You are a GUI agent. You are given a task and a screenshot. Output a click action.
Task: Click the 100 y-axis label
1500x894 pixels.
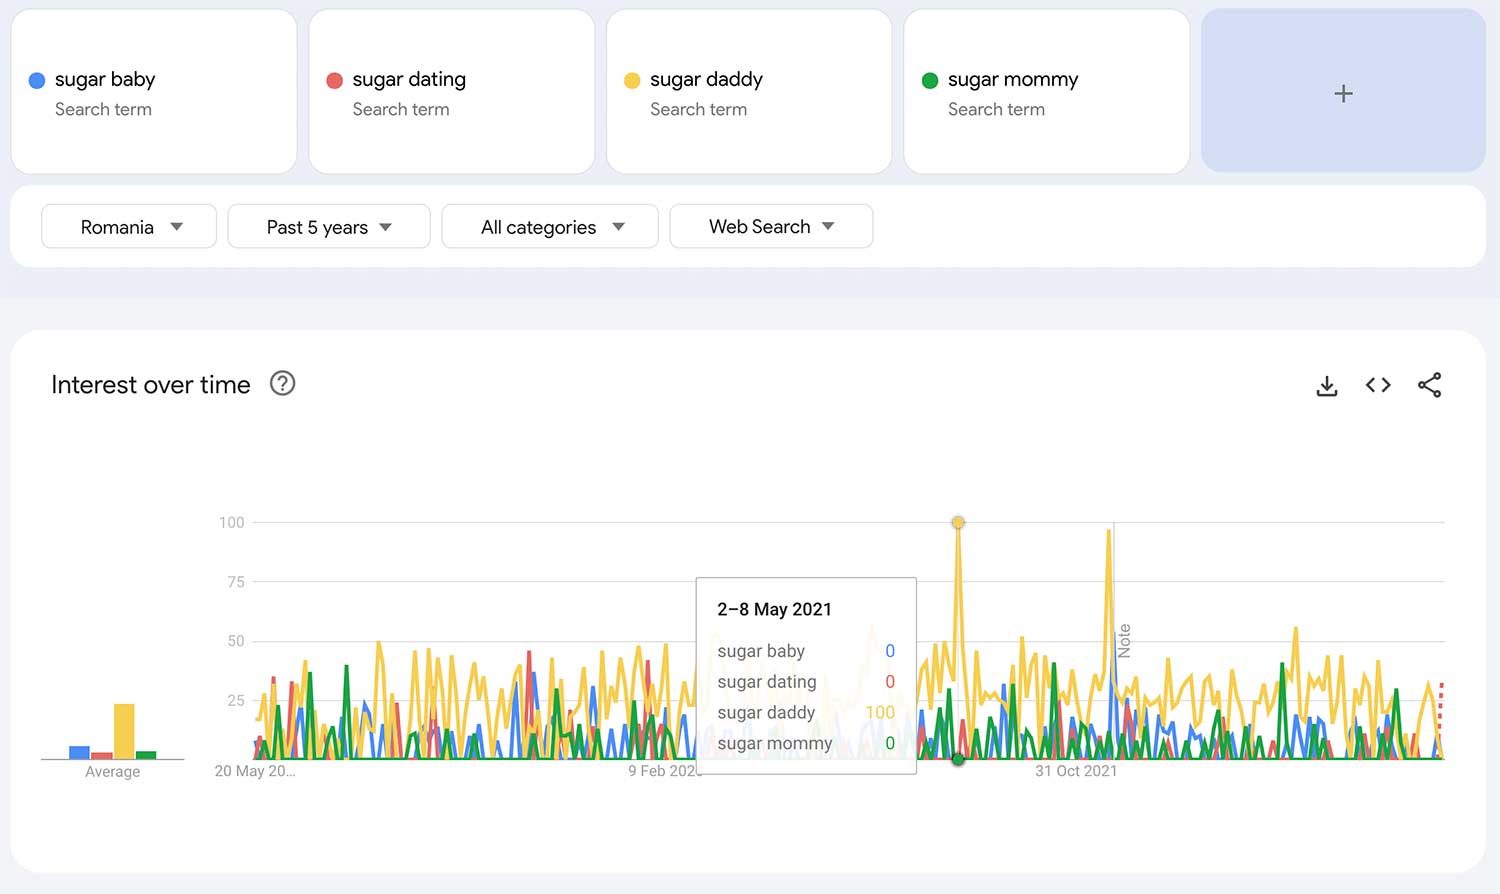(x=232, y=522)
